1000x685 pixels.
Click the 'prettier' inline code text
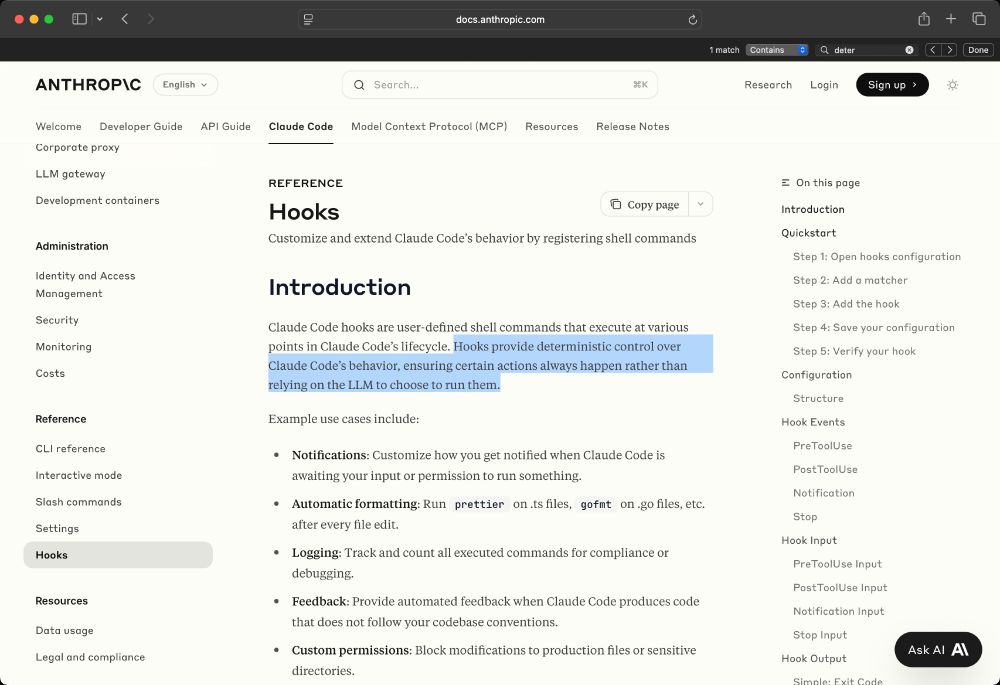tap(479, 505)
